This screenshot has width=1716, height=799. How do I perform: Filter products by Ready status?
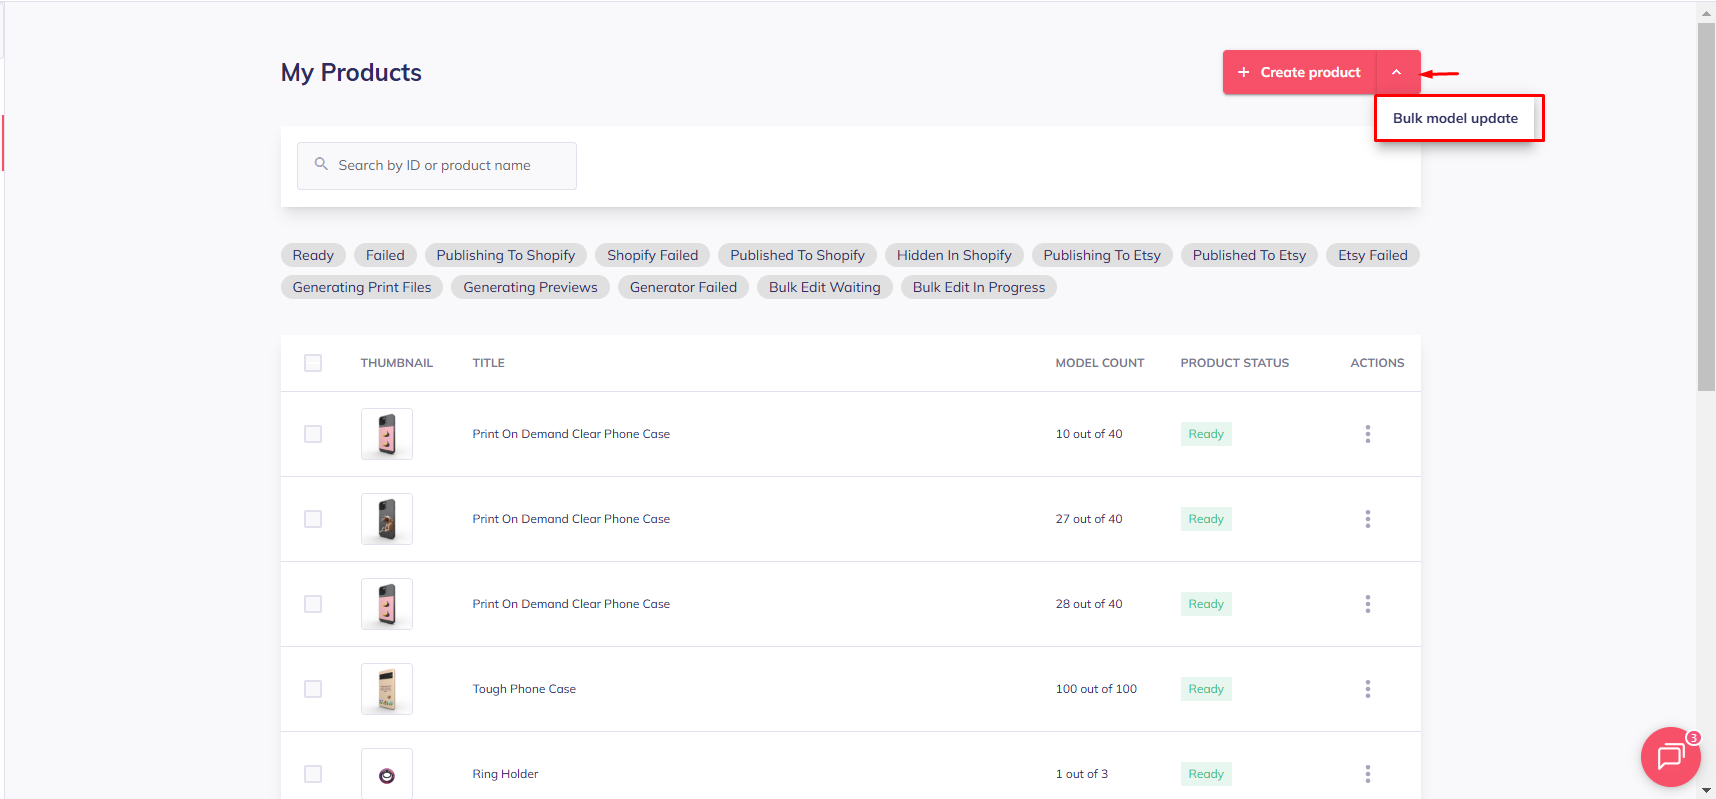(313, 256)
